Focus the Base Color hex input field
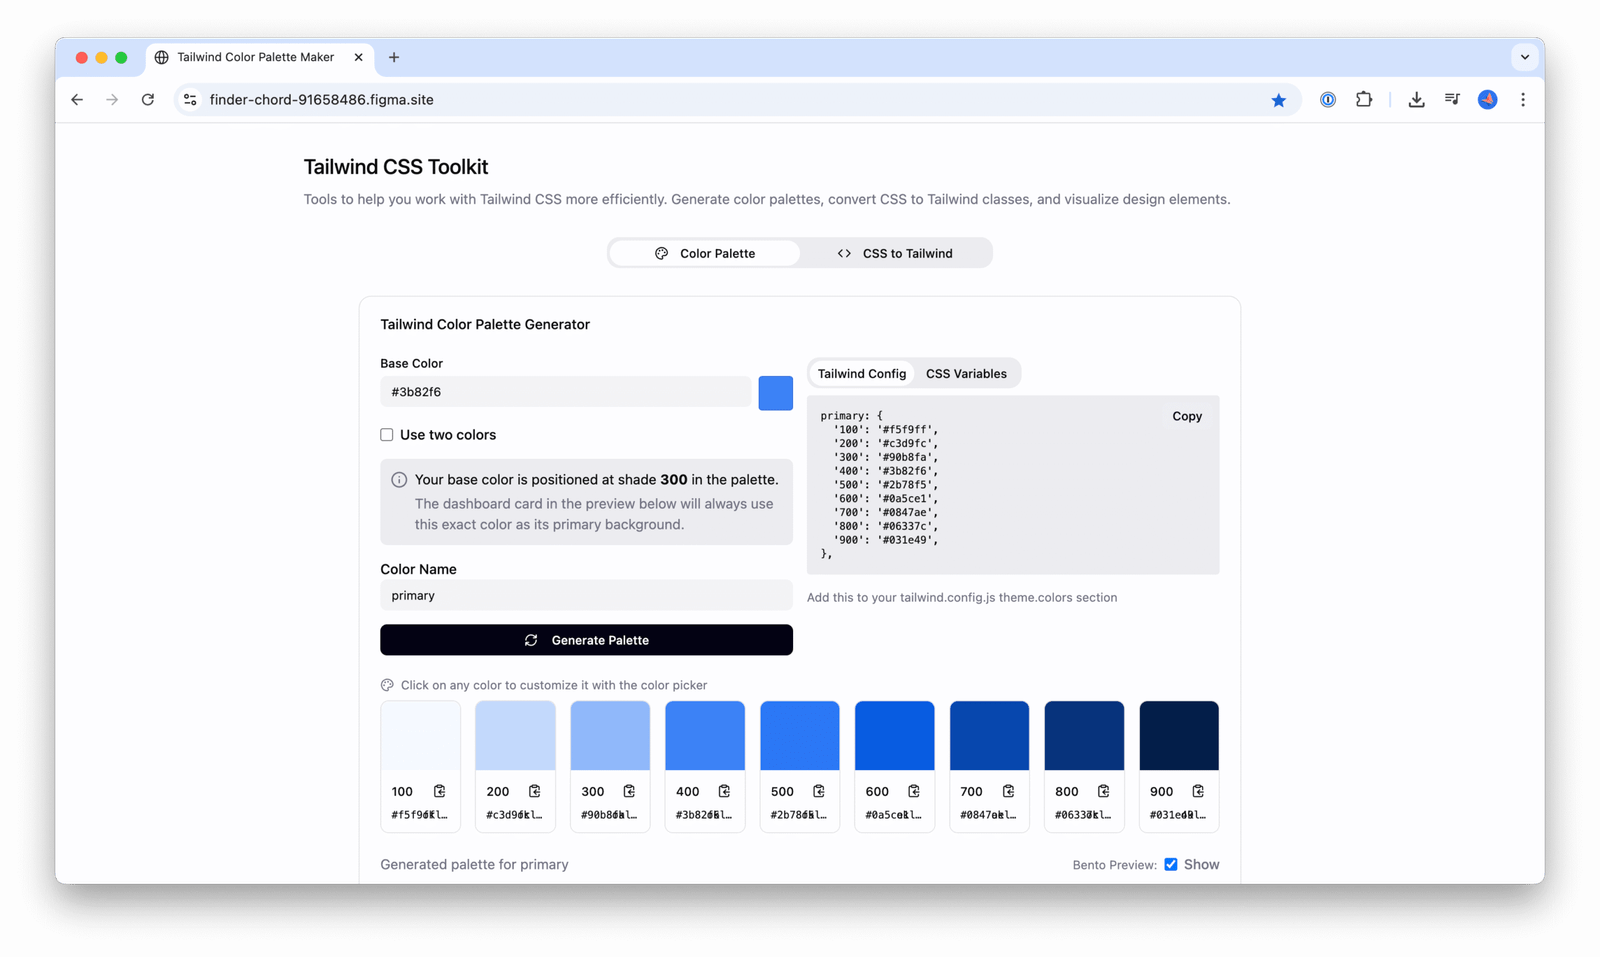 (565, 392)
